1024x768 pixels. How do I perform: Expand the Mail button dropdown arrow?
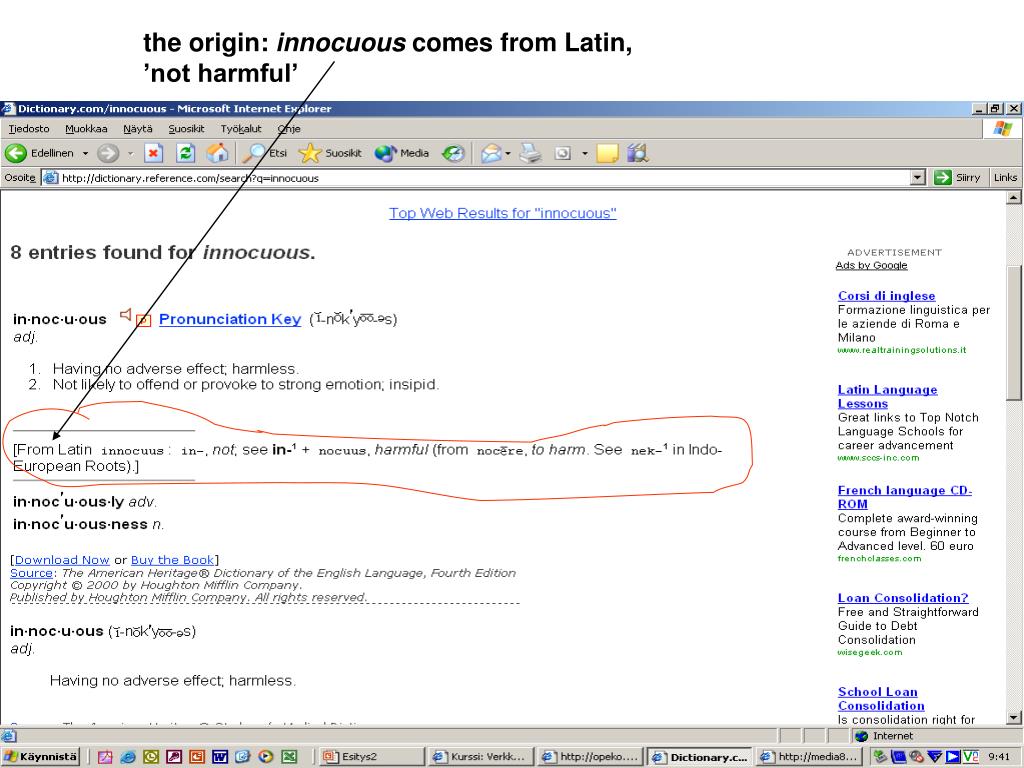point(508,153)
